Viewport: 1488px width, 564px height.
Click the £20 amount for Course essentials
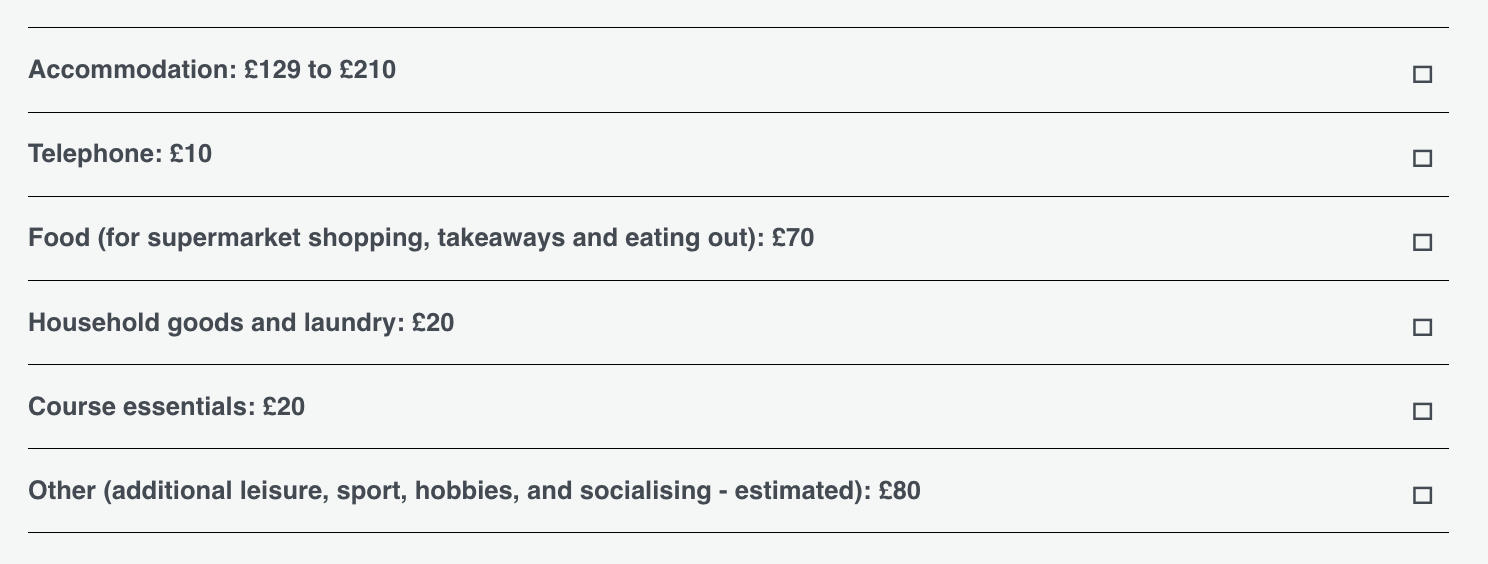click(284, 407)
